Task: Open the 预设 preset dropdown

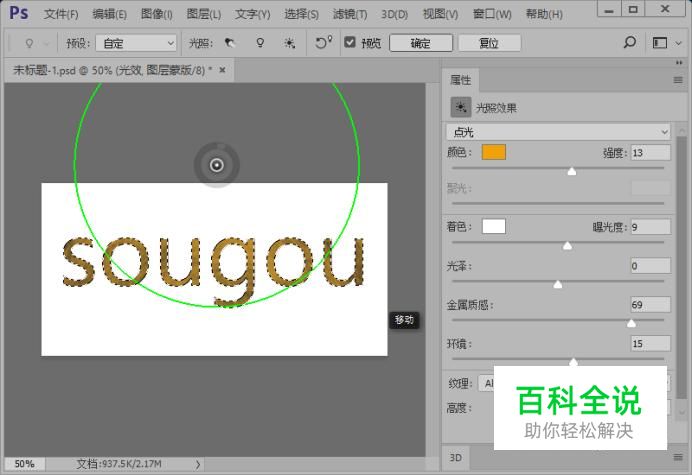Action: click(x=136, y=43)
